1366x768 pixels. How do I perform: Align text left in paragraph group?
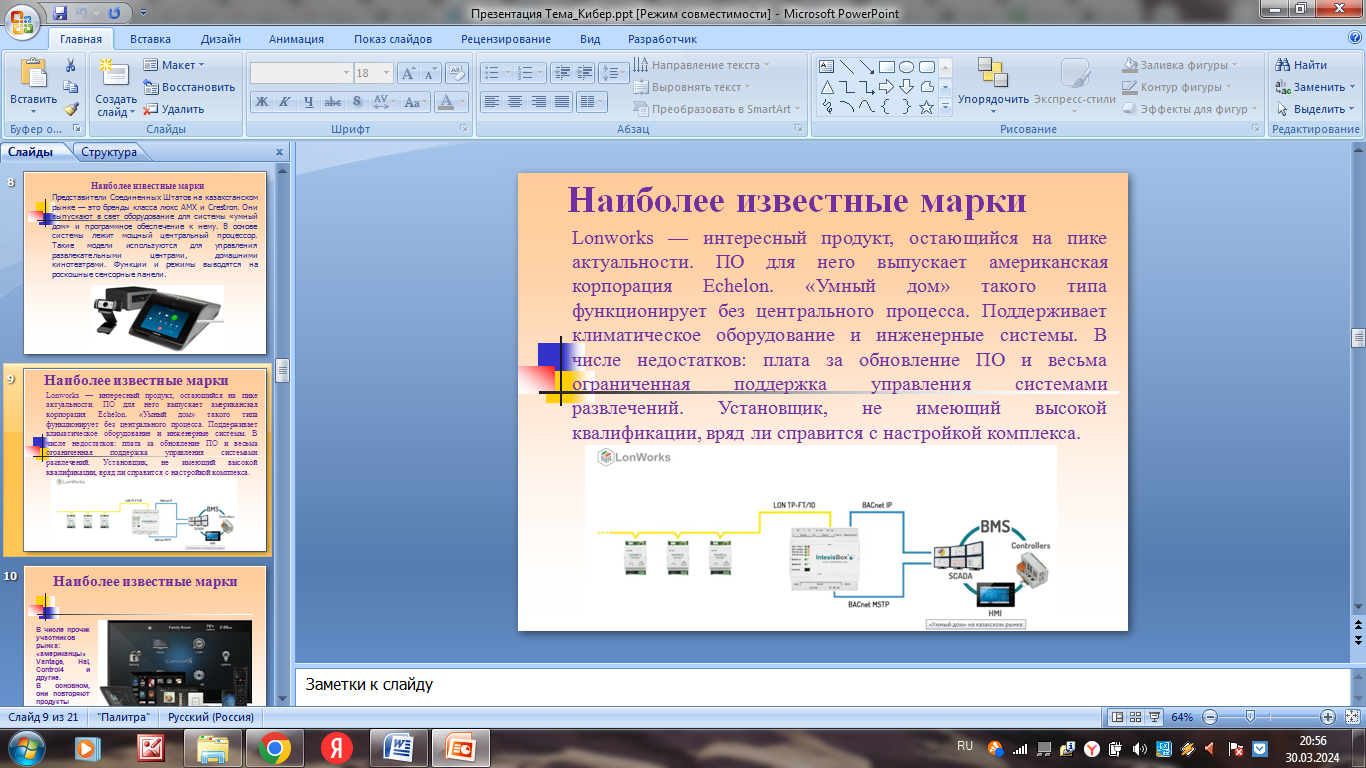click(490, 101)
